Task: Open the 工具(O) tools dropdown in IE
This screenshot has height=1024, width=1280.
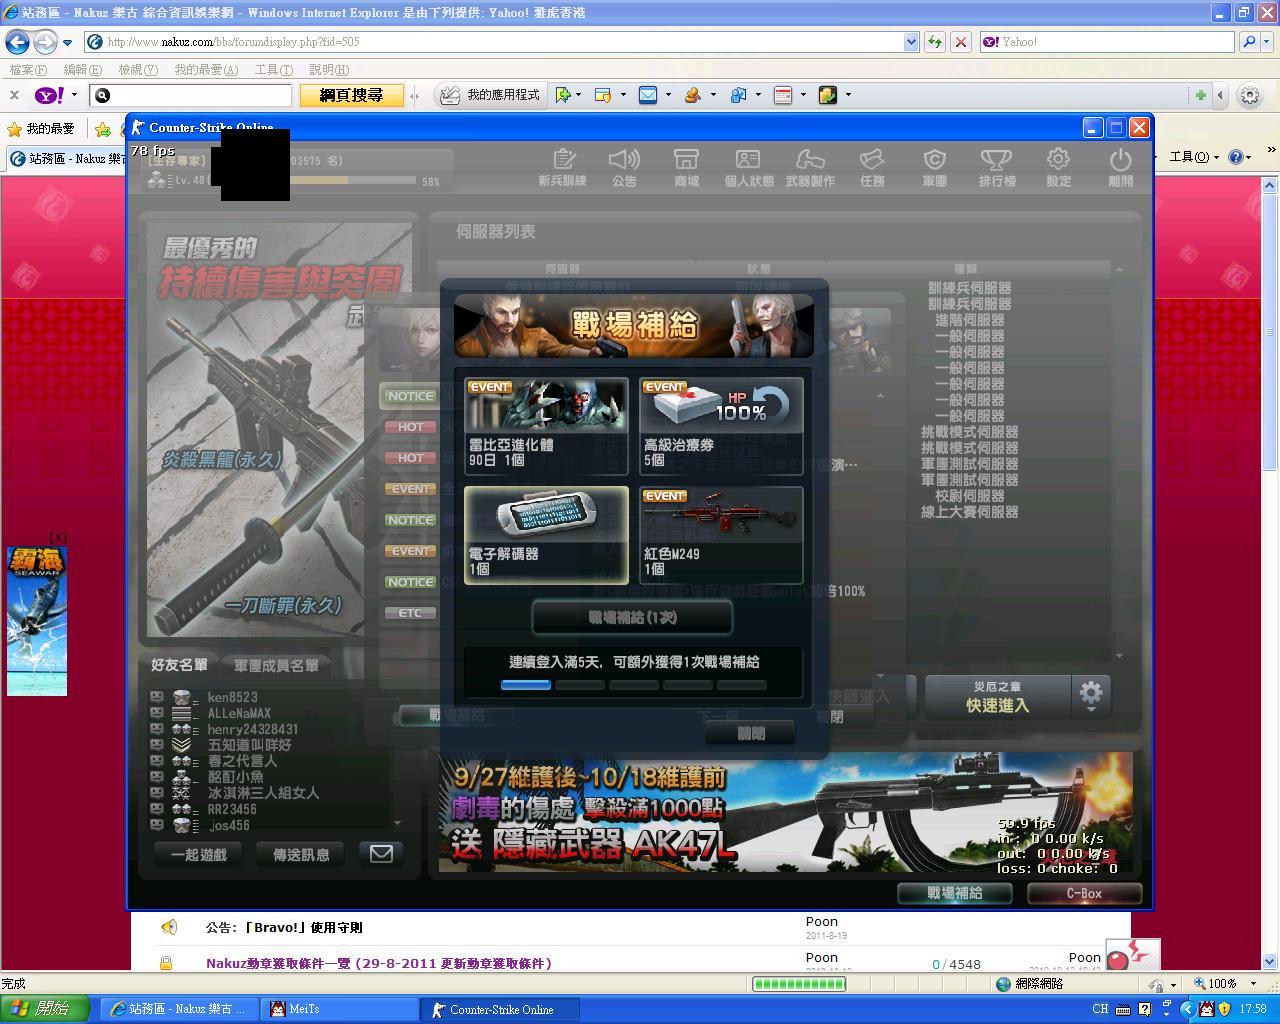Action: (1195, 157)
